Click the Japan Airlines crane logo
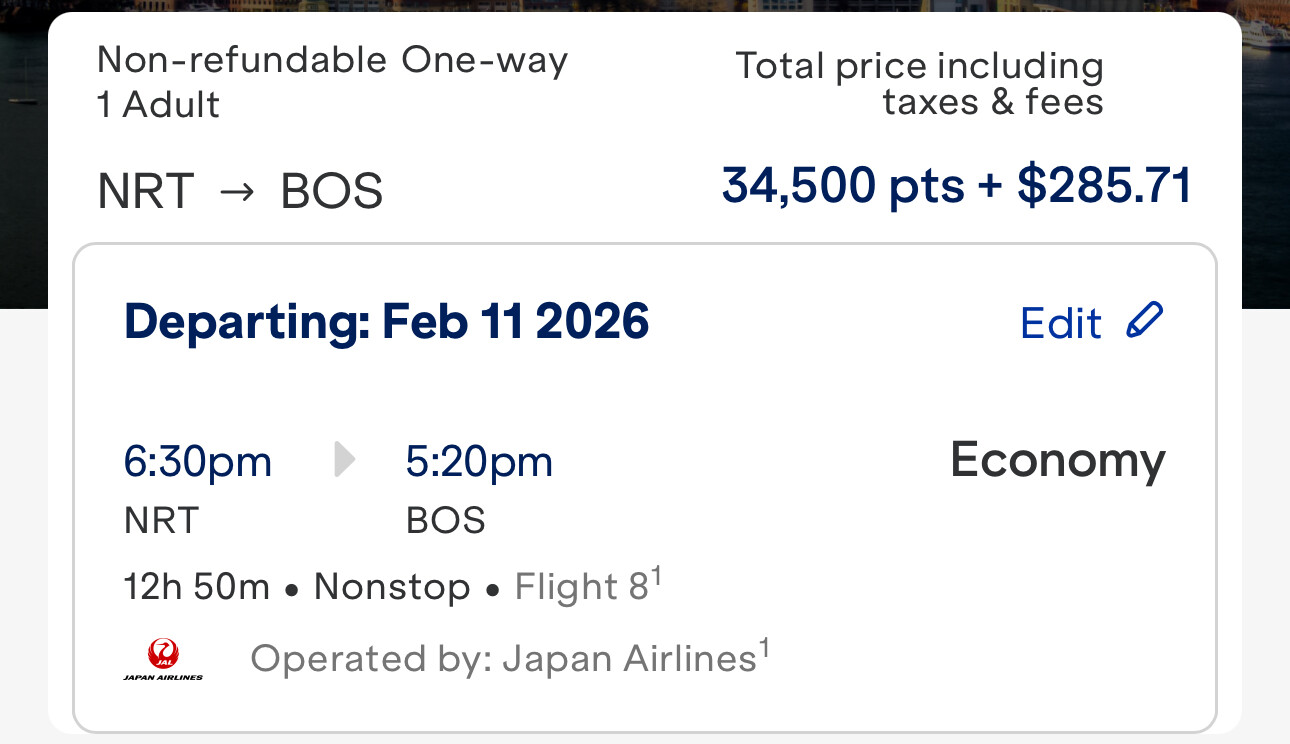Viewport: 1290px width, 744px height. tap(162, 660)
